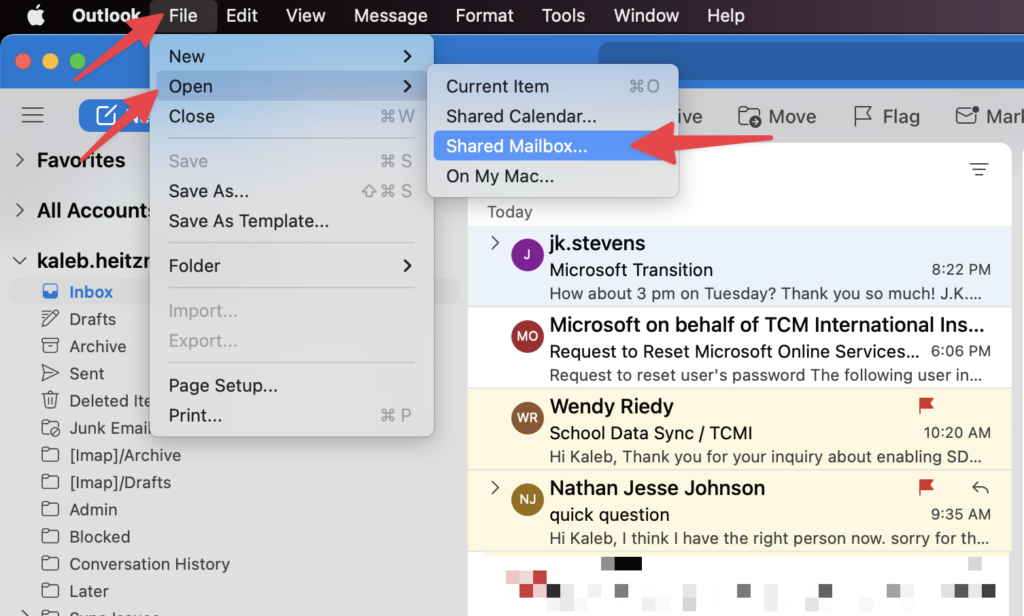Select the Archive folder in sidebar
This screenshot has height=616, width=1024.
(97, 346)
